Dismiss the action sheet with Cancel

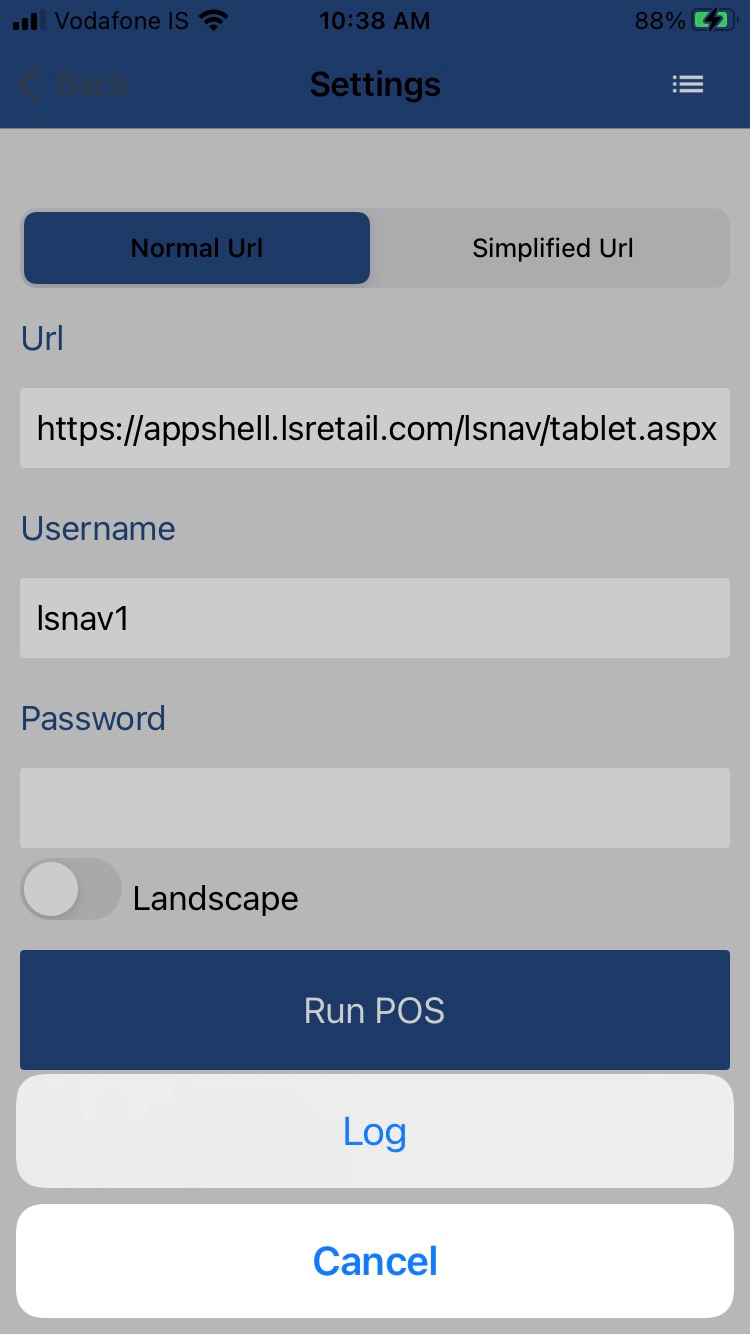(375, 1261)
